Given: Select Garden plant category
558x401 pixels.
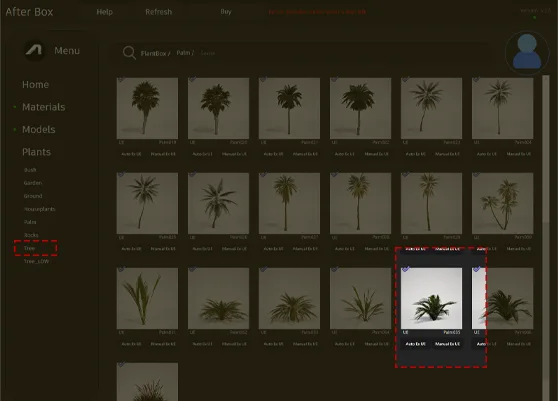Looking at the screenshot, I should click(x=33, y=183).
